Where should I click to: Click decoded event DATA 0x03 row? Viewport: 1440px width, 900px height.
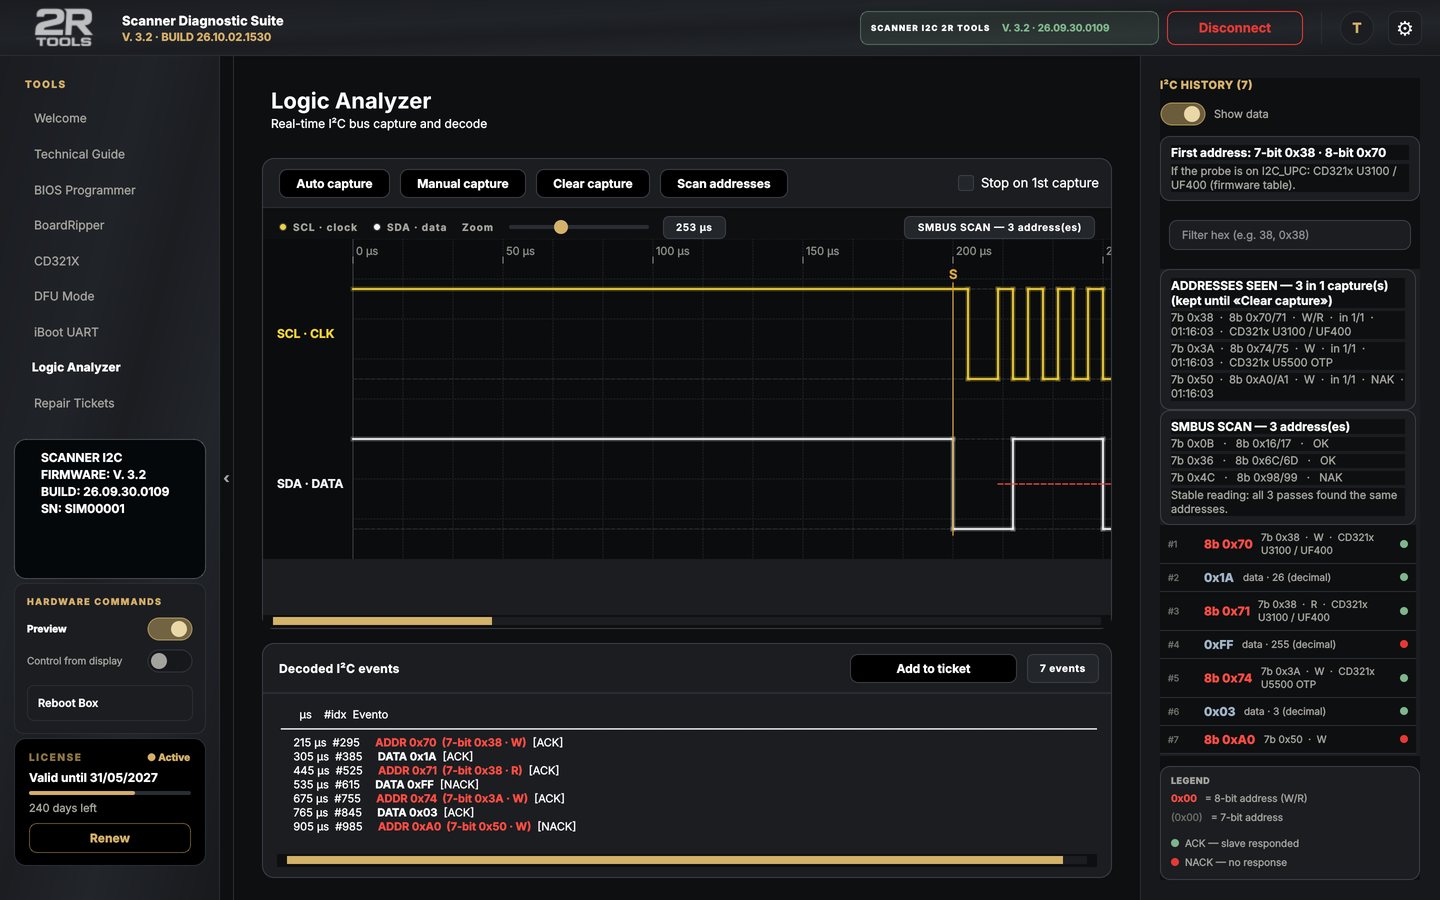[383, 813]
